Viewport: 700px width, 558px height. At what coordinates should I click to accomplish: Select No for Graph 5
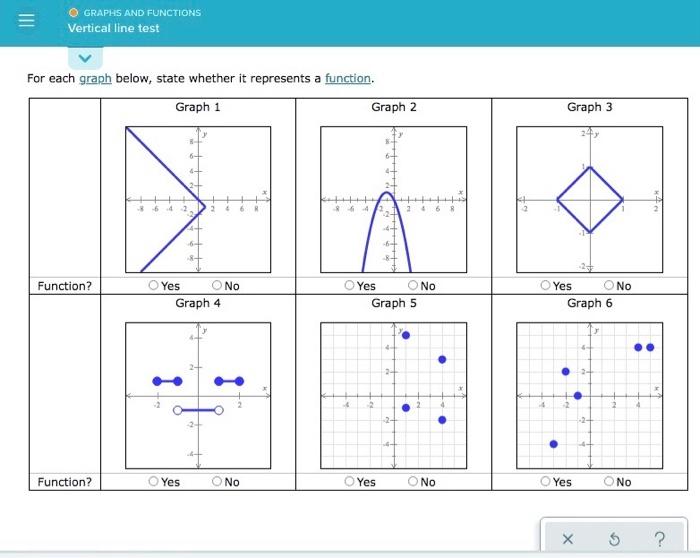[413, 481]
